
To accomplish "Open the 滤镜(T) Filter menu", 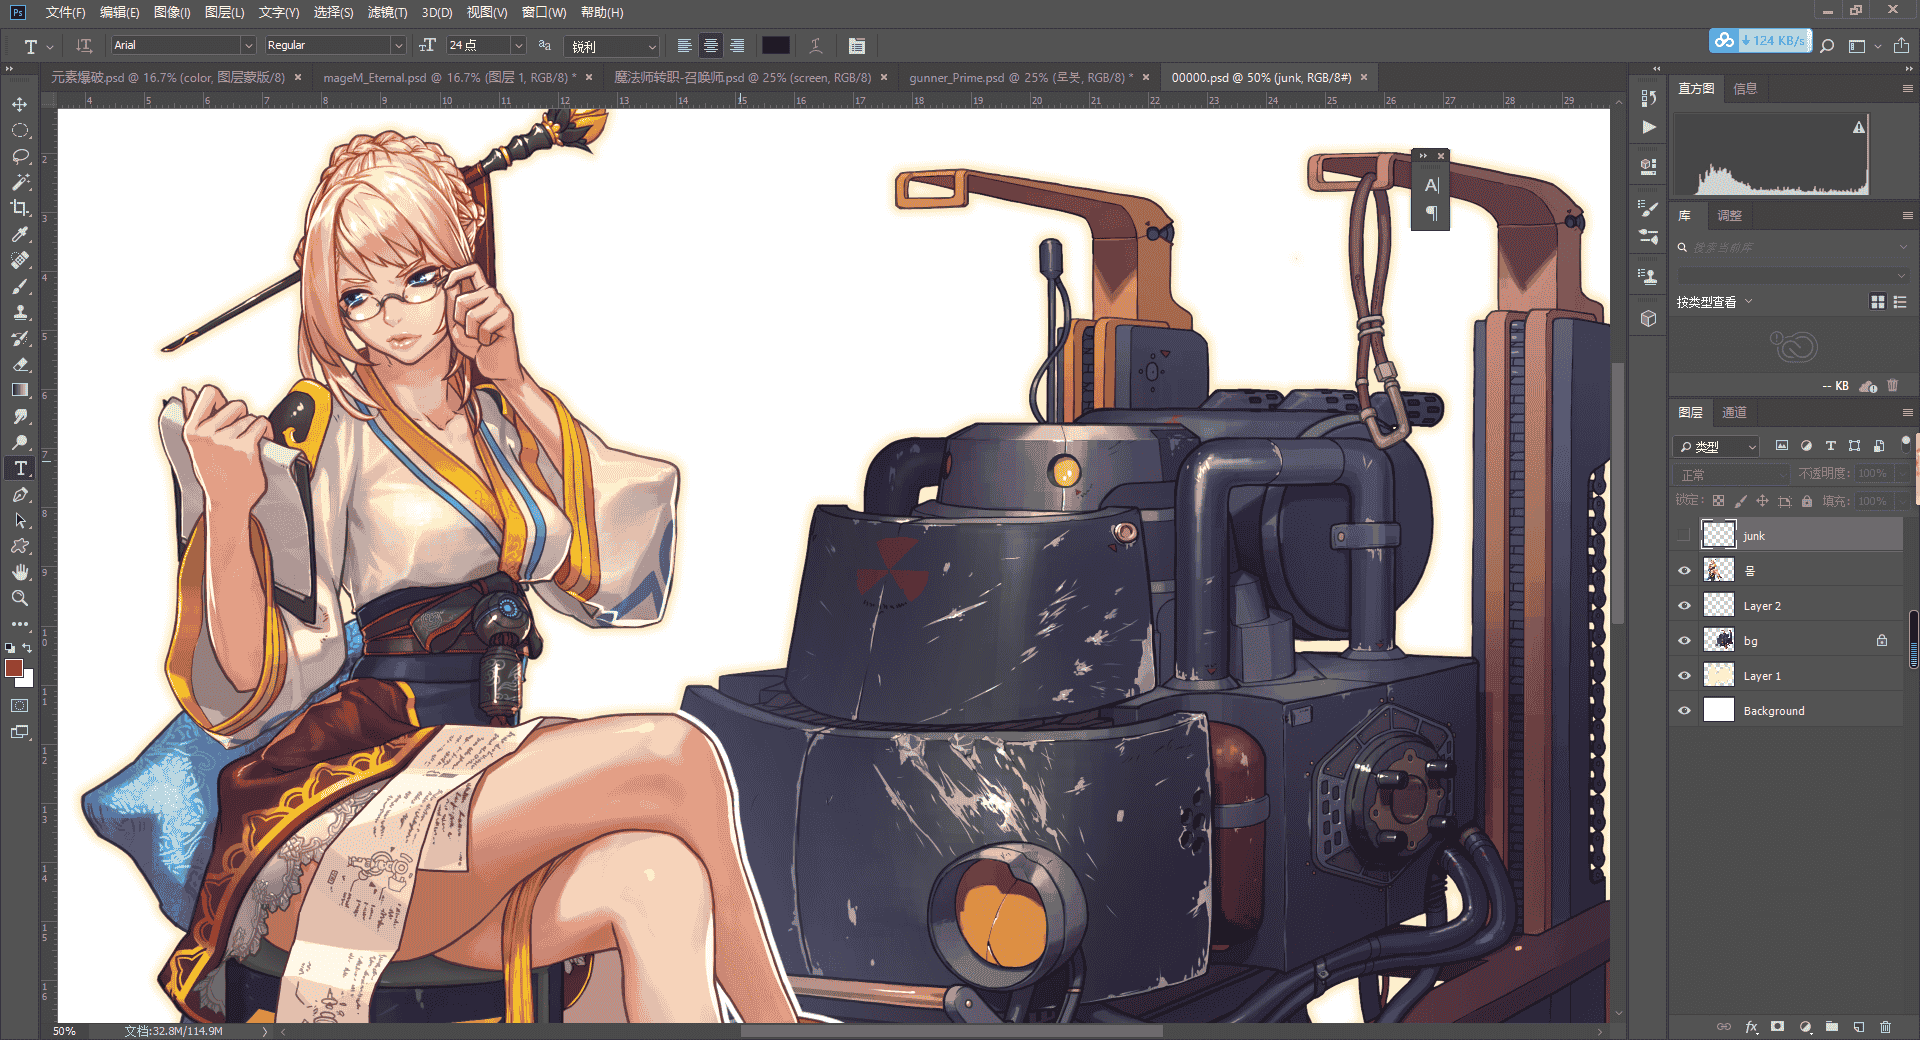I will 387,12.
